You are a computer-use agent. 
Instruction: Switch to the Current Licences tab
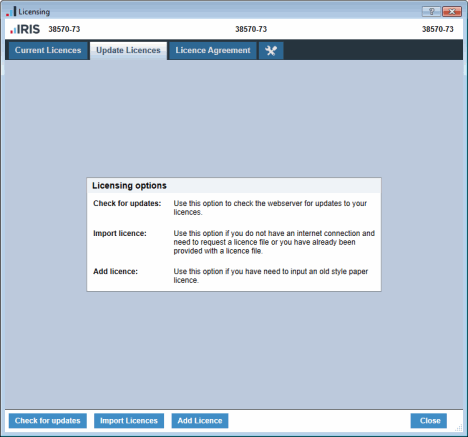coord(48,50)
